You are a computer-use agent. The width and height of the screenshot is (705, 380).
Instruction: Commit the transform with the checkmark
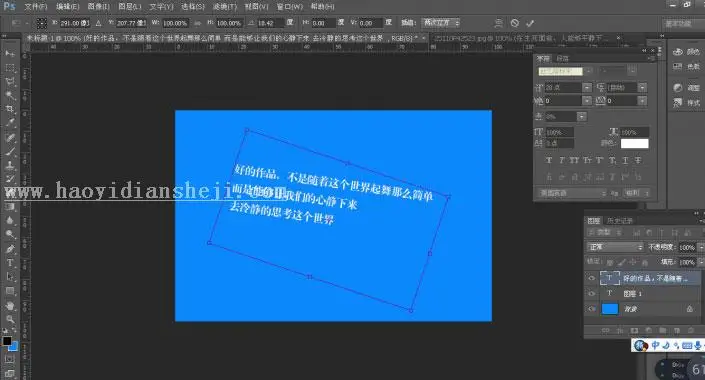pos(530,23)
